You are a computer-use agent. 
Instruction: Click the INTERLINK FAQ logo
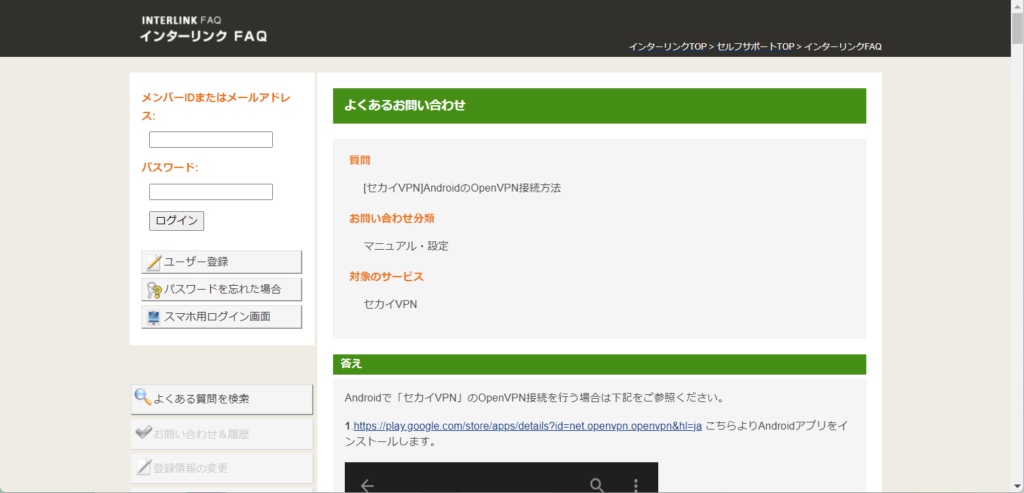(204, 30)
